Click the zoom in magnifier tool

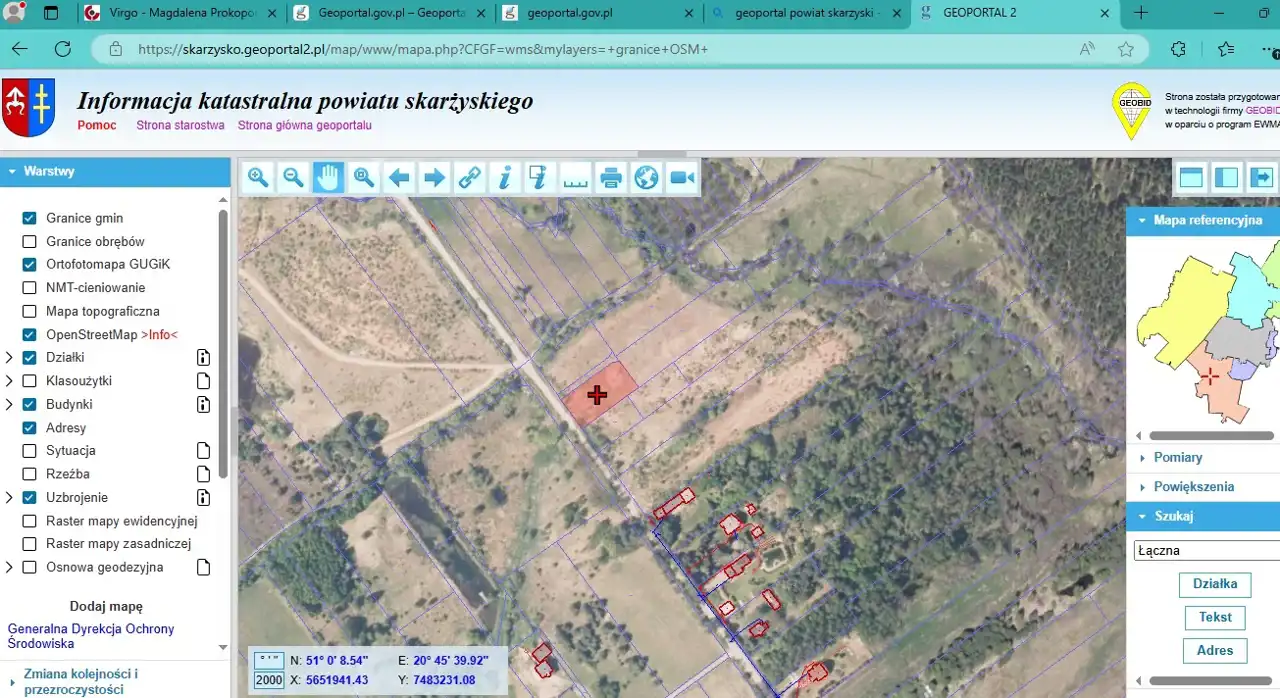(x=258, y=178)
